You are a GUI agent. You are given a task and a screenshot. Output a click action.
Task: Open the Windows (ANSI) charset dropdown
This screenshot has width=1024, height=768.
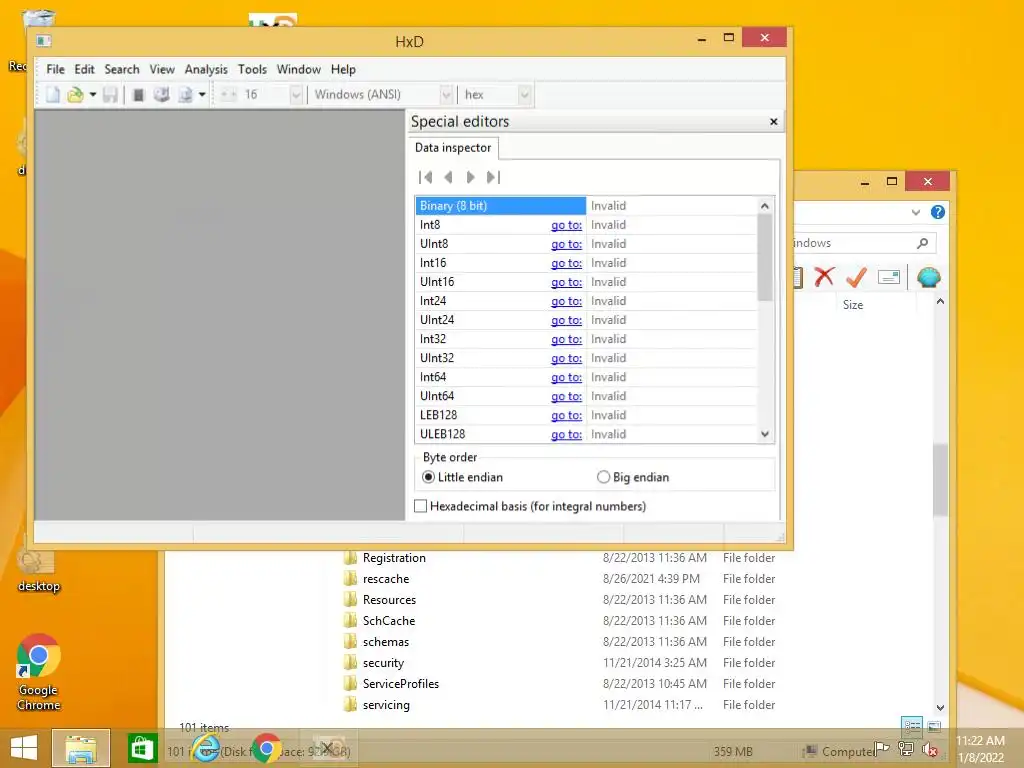coord(445,95)
